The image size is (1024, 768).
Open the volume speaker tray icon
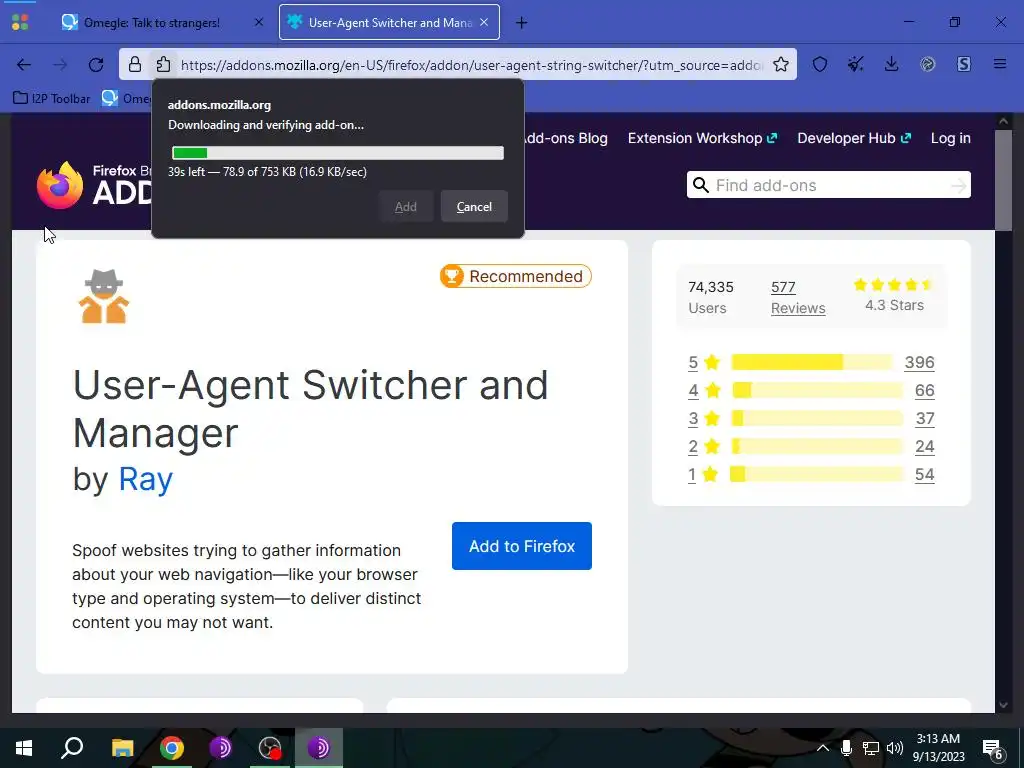click(x=895, y=748)
